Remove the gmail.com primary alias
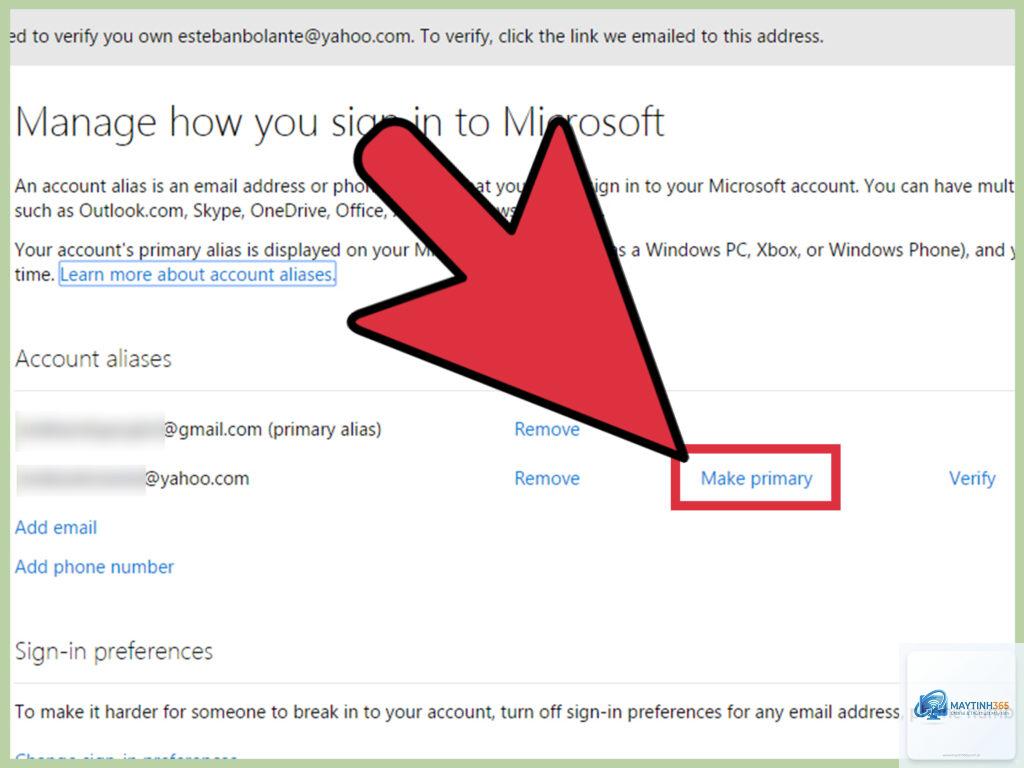 (547, 429)
